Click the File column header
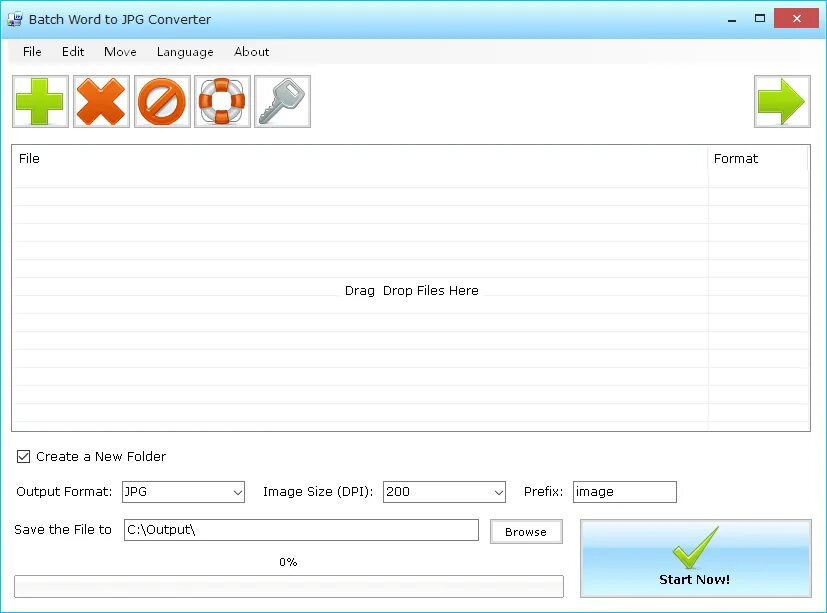827x613 pixels. 360,159
